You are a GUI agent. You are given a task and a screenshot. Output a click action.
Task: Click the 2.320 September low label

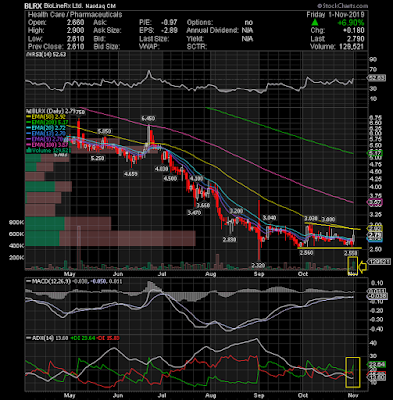(258, 265)
